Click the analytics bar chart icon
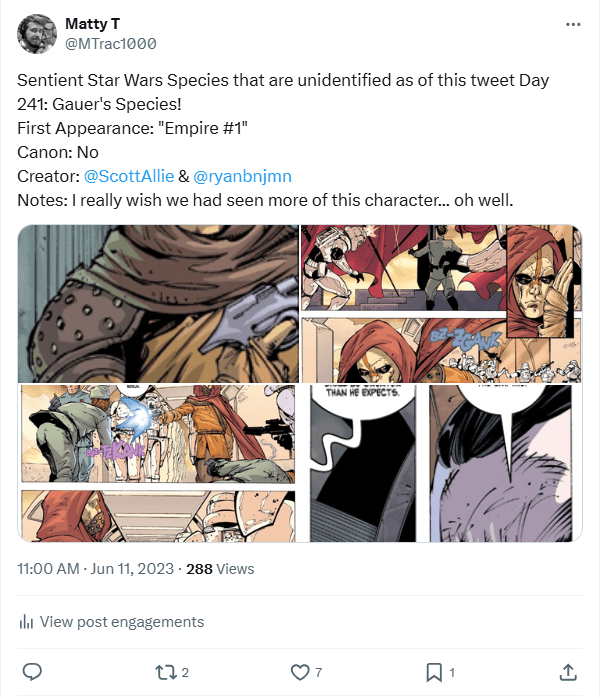 coord(26,622)
